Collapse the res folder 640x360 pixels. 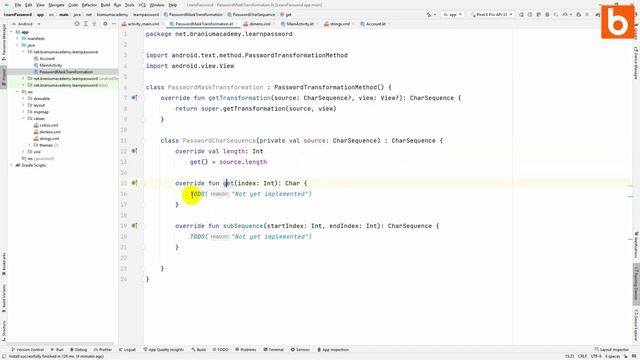[18, 92]
